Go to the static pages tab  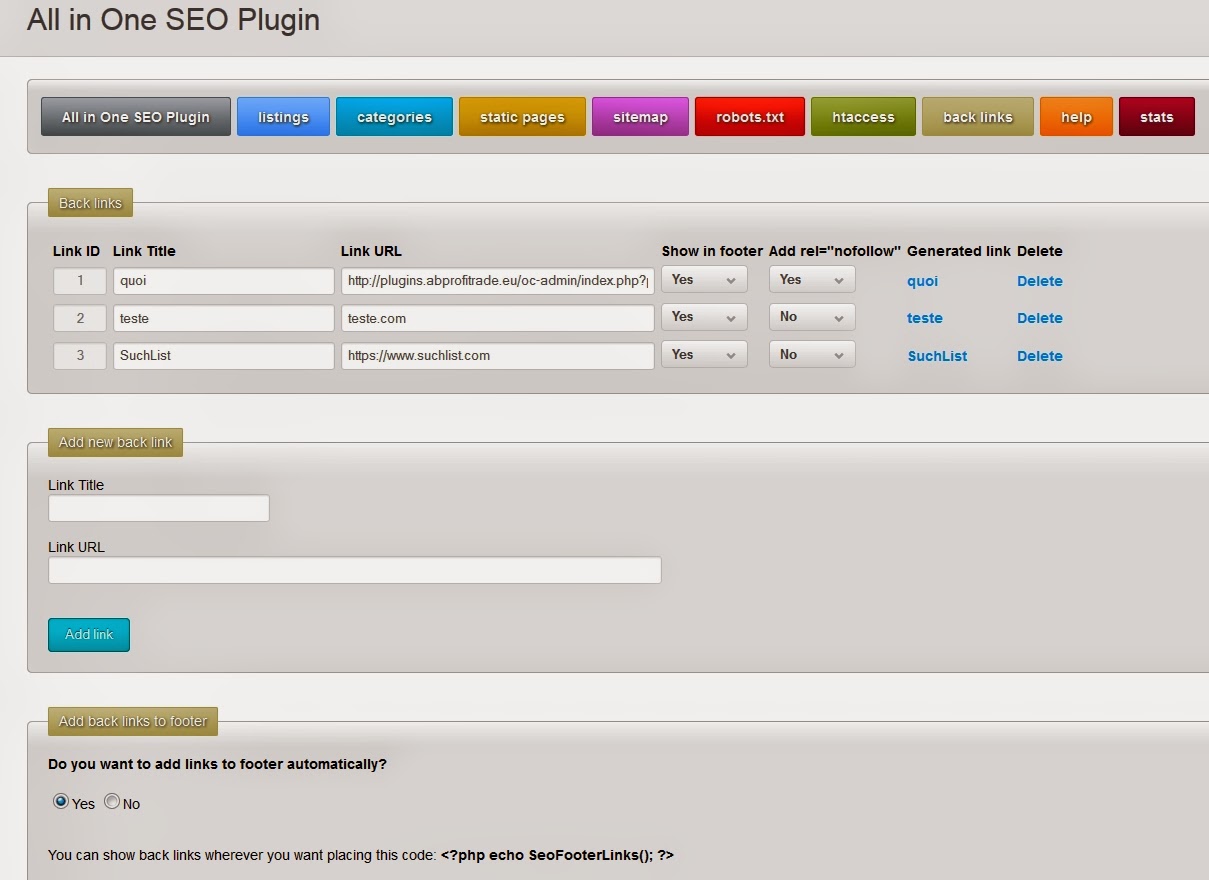522,117
